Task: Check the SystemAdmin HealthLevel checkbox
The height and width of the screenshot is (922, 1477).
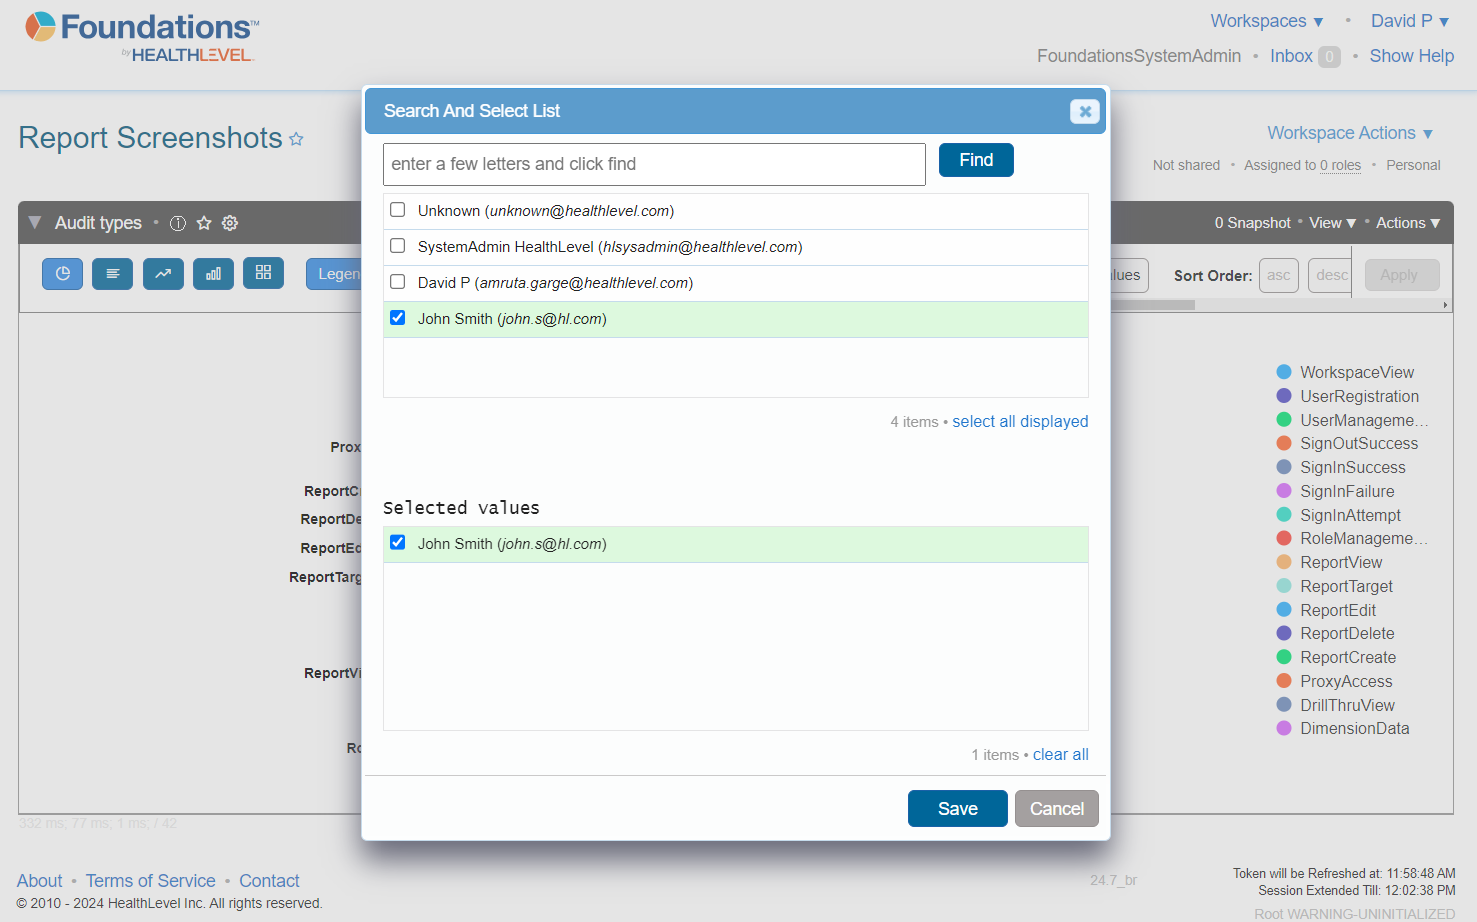Action: click(398, 246)
